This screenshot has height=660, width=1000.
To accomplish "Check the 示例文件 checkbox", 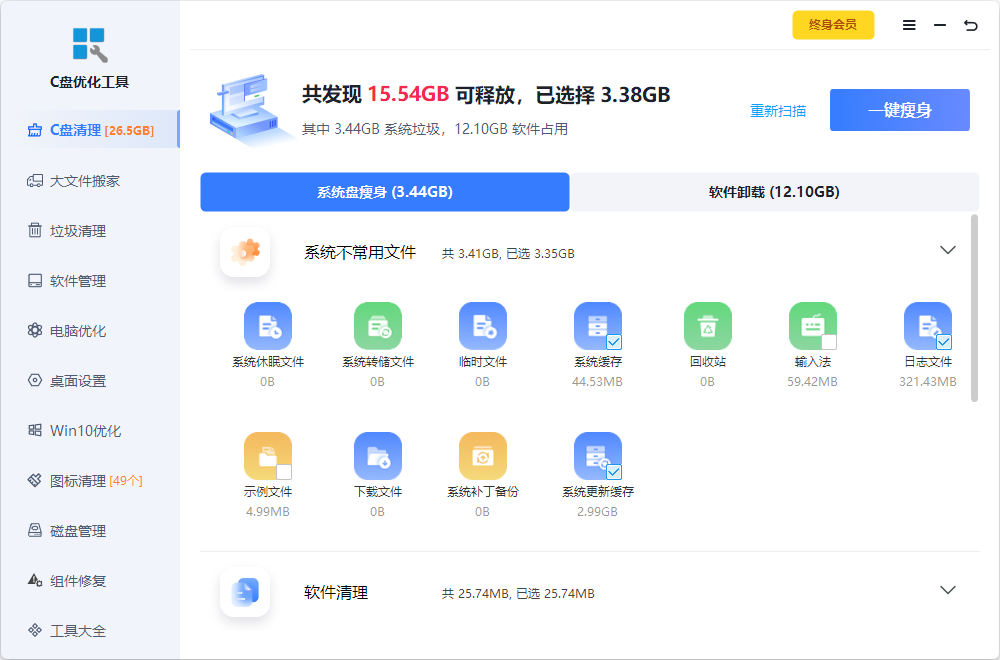I will point(284,471).
